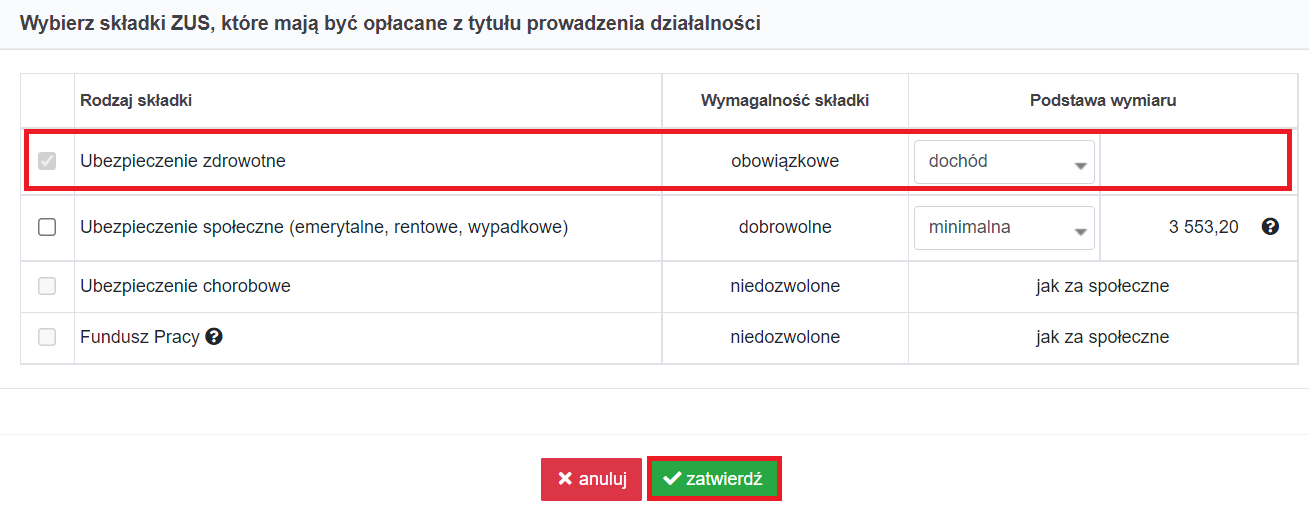
Task: Open the dochód dropdown for health insurance
Action: [x=1004, y=161]
